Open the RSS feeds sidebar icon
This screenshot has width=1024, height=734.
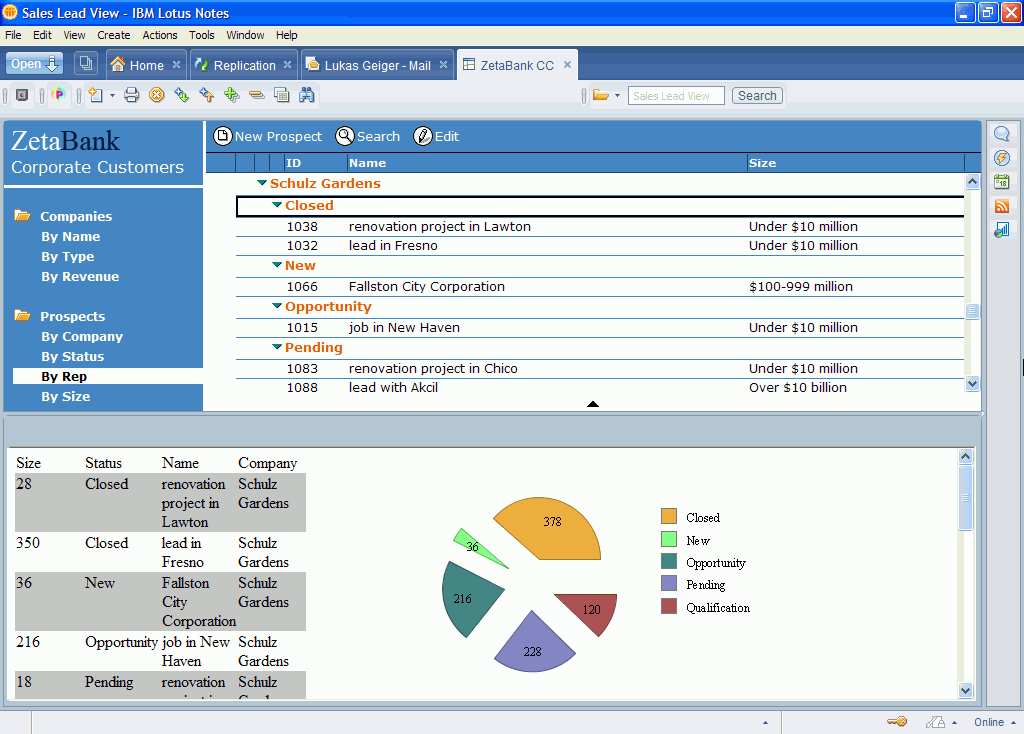(x=1002, y=206)
